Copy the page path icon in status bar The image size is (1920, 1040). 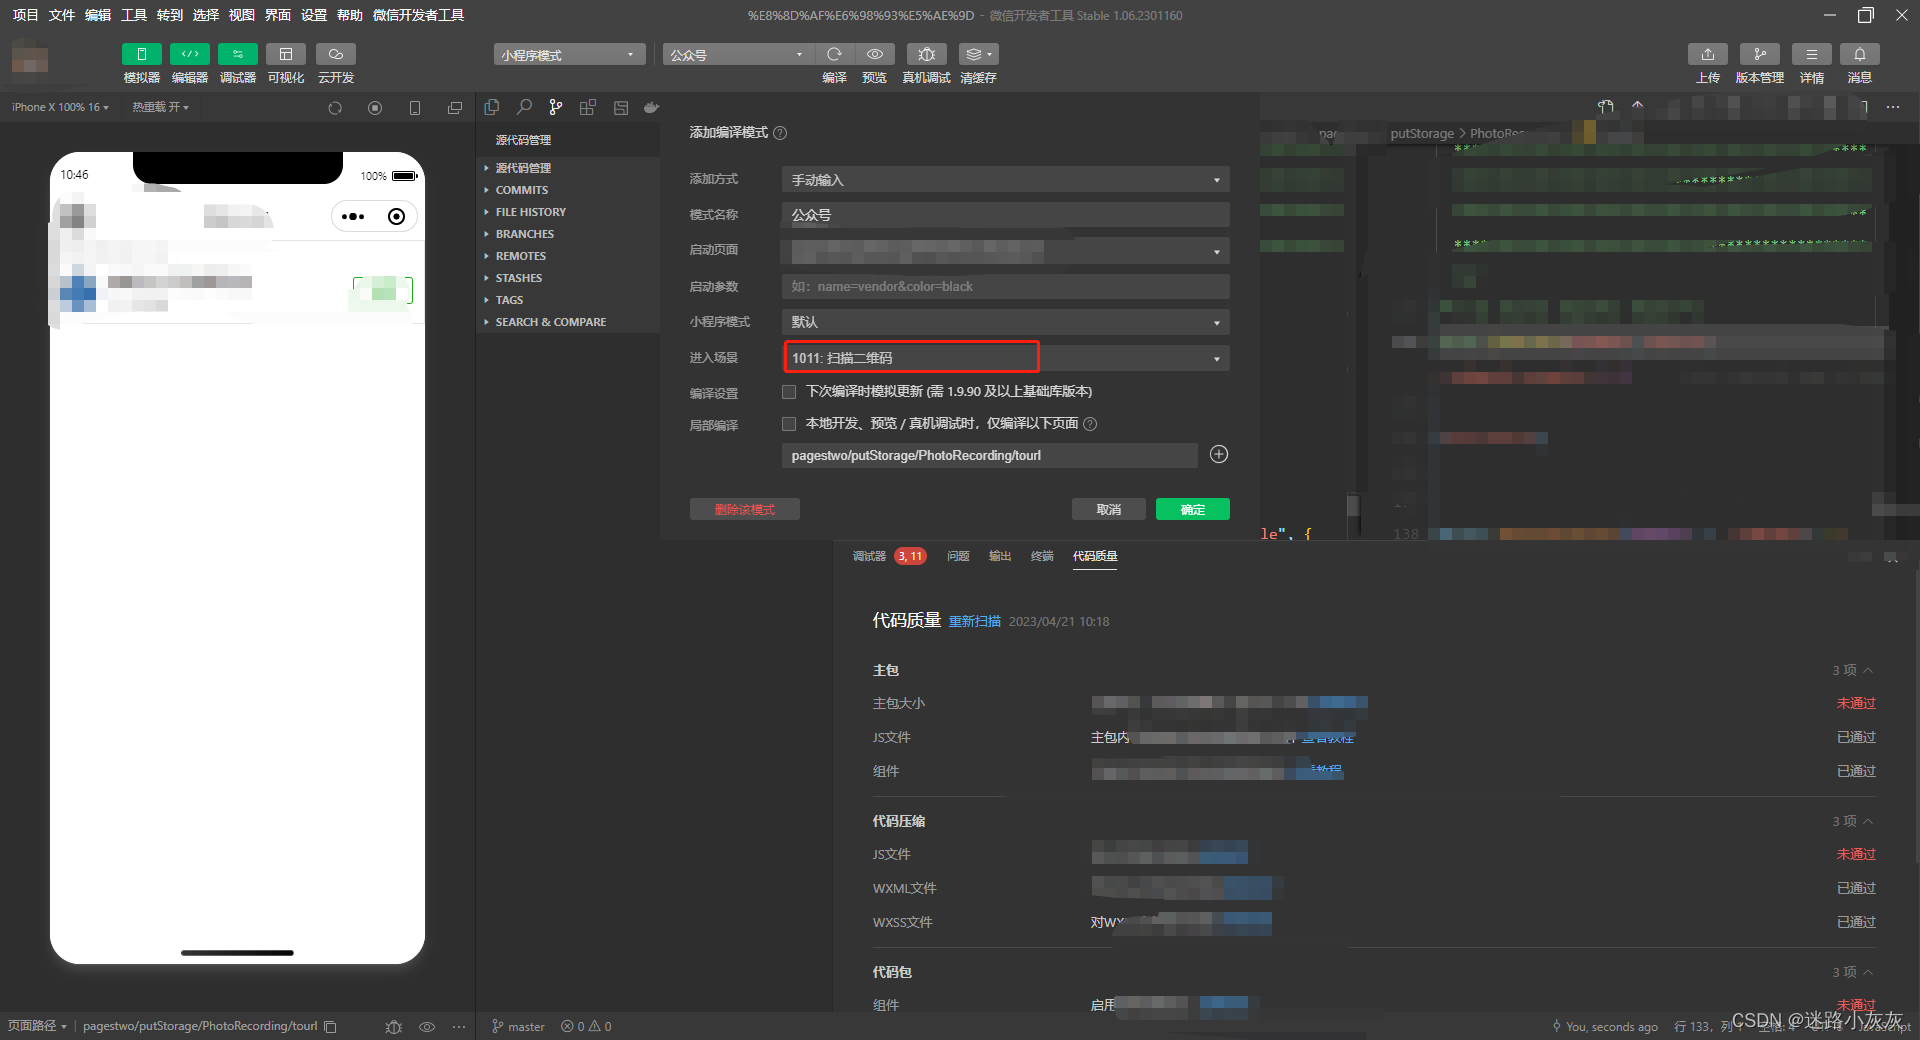pos(330,1027)
